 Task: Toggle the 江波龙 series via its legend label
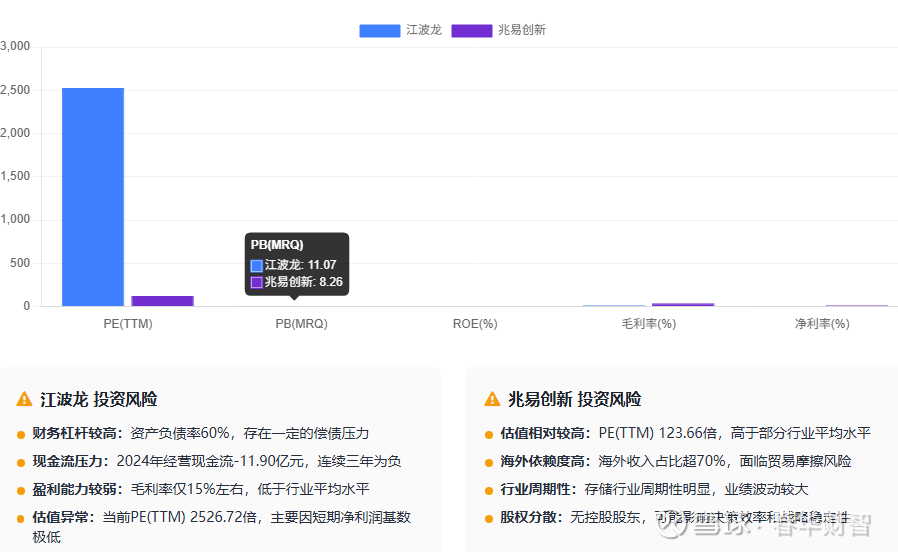423,30
